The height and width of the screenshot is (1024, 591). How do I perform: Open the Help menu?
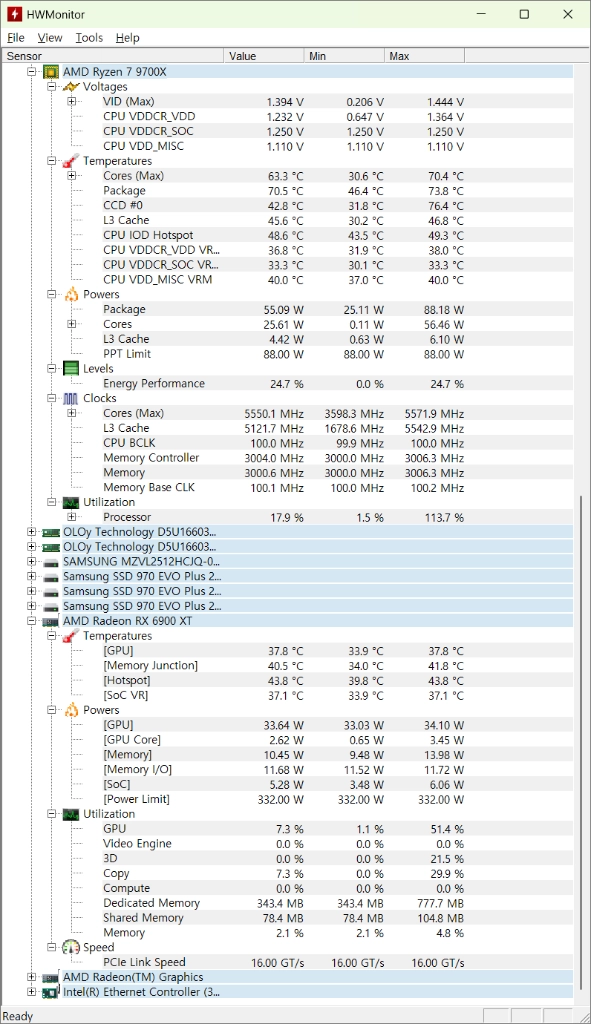[x=127, y=38]
